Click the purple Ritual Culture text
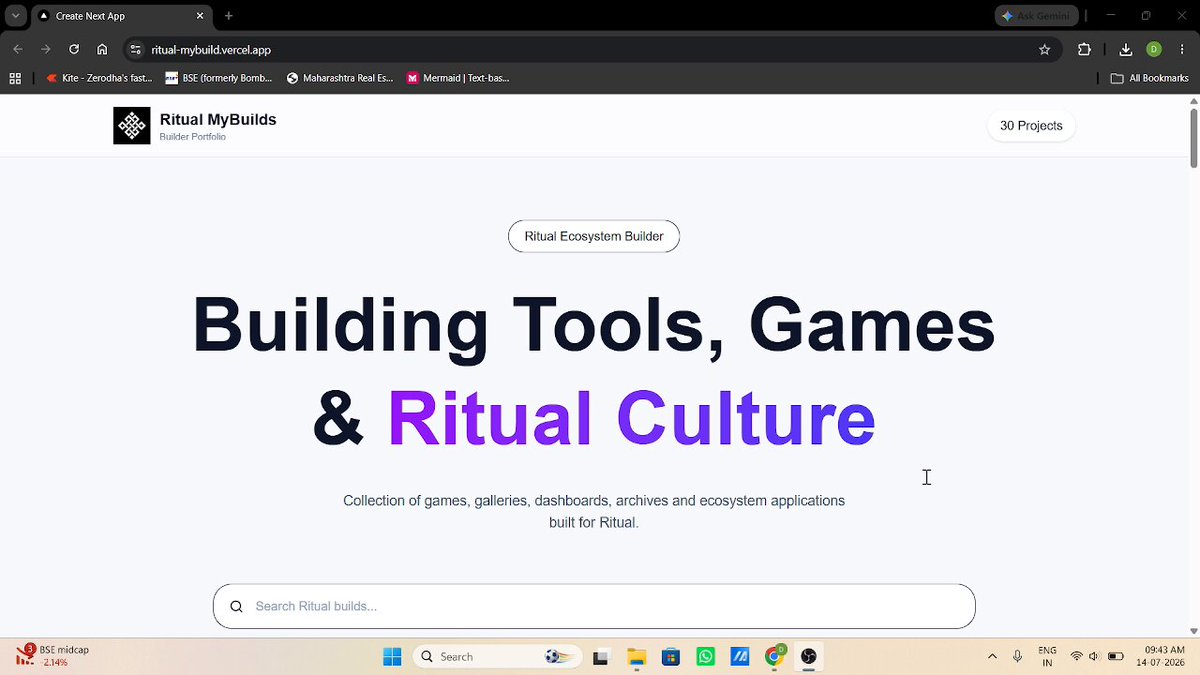This screenshot has height=675, width=1200. (631, 418)
